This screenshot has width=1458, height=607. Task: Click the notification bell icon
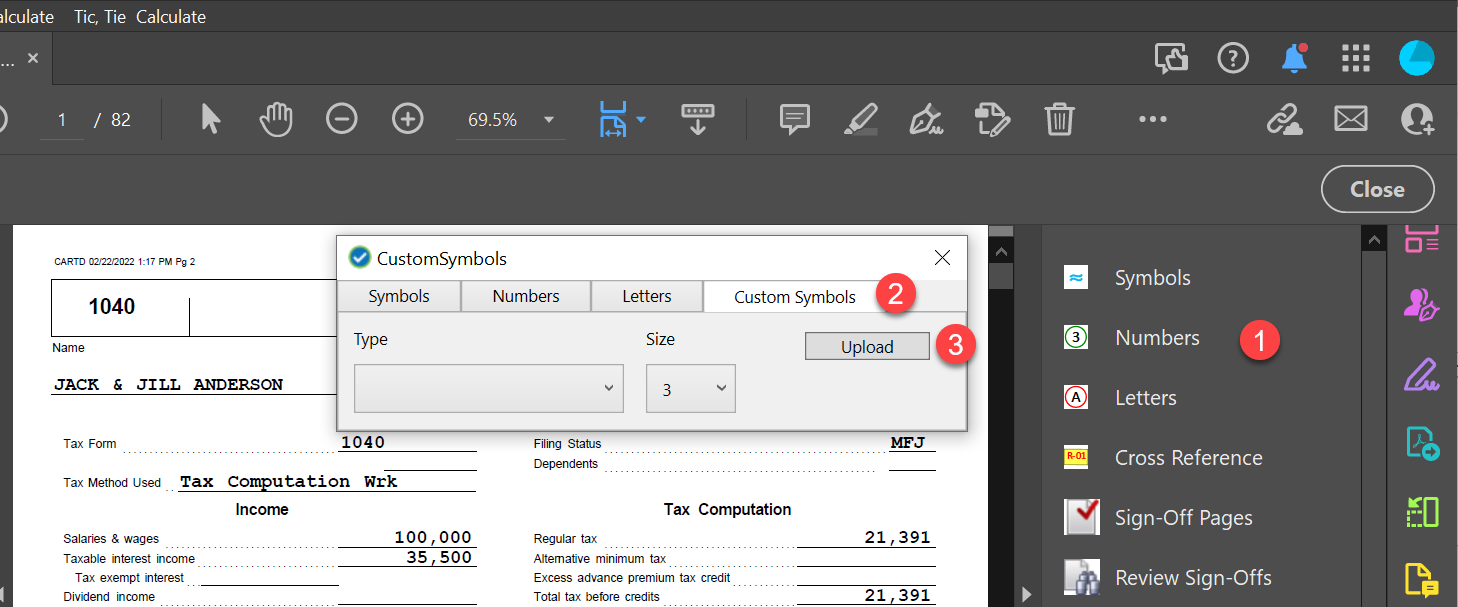click(x=1293, y=58)
